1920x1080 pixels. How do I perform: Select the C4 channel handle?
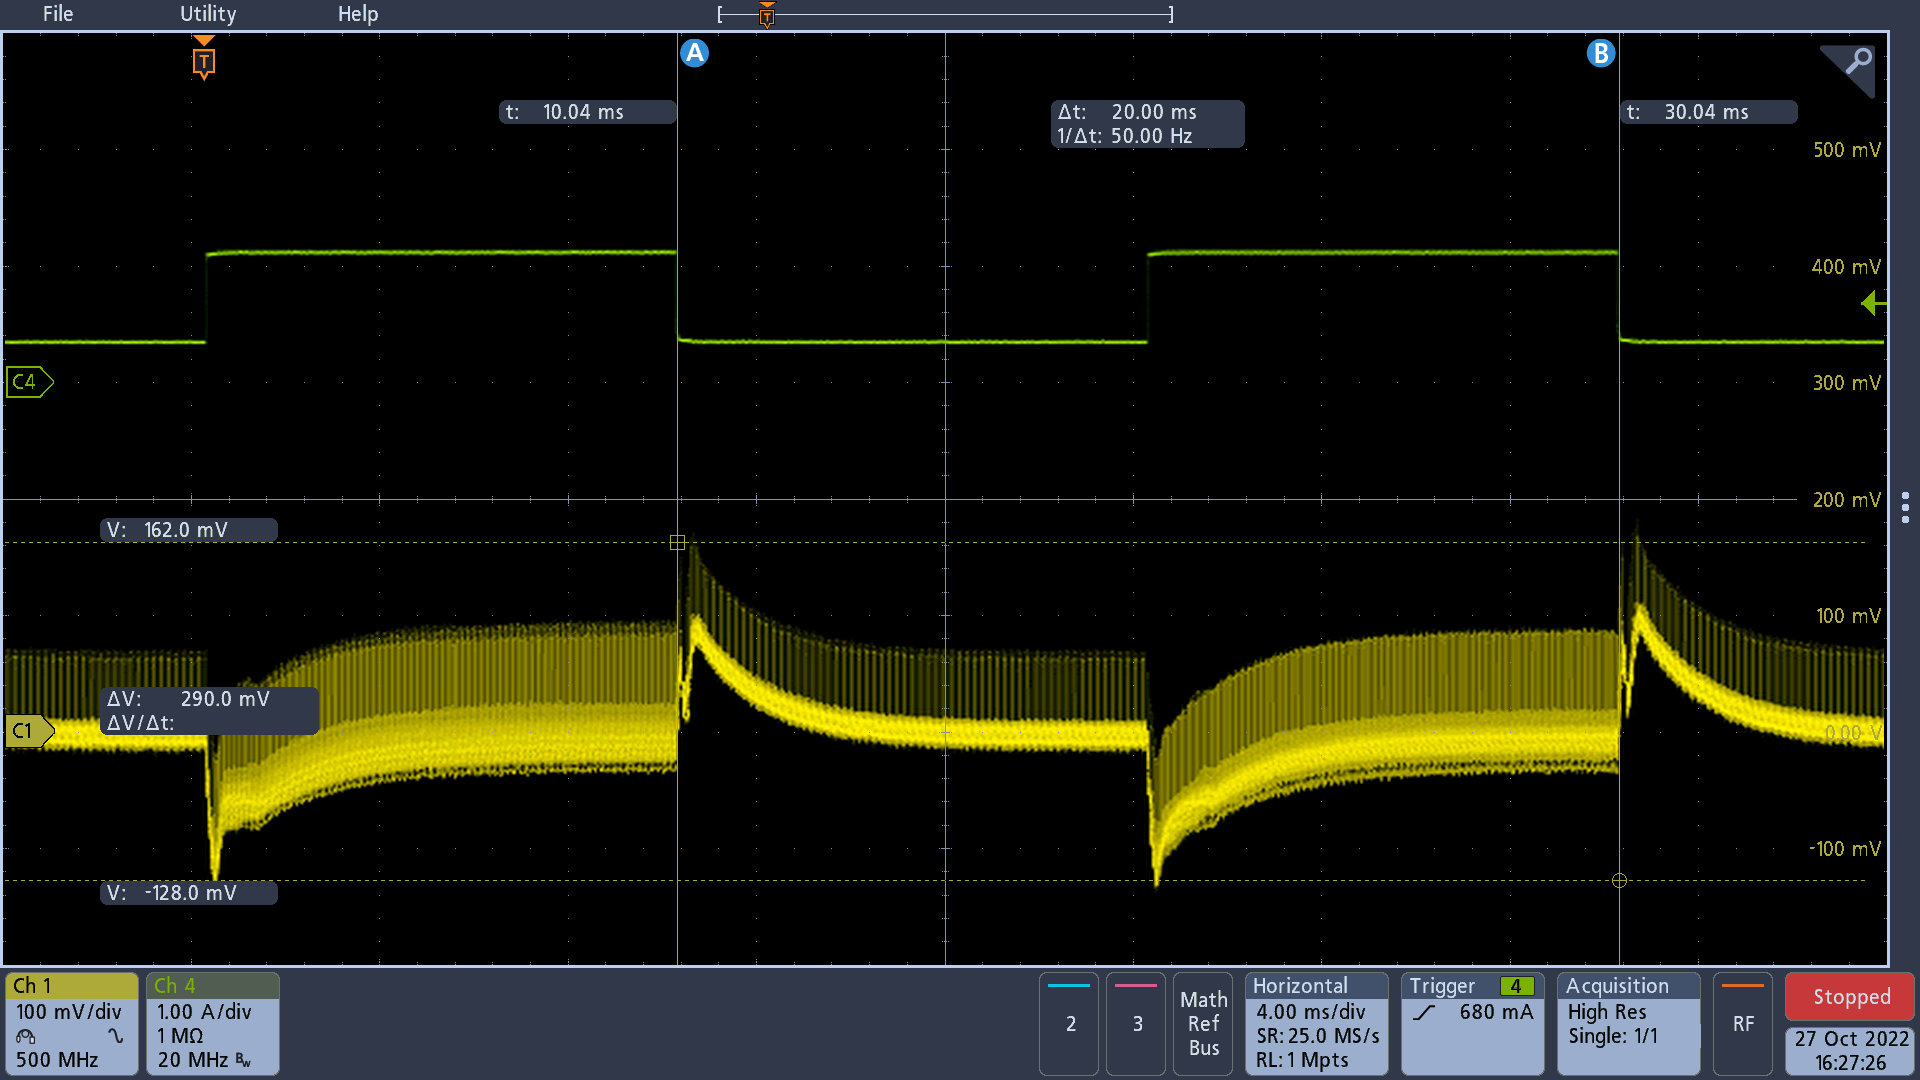[29, 382]
